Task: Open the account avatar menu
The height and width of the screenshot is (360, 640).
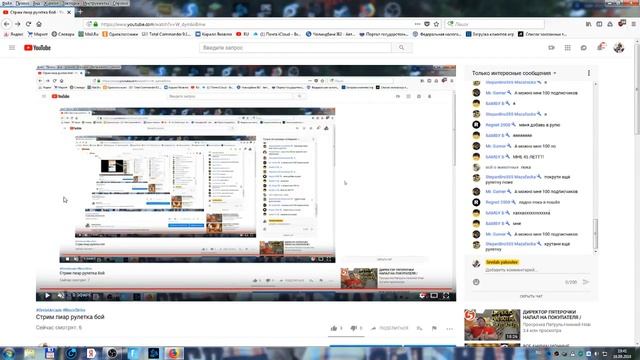Action: point(619,48)
